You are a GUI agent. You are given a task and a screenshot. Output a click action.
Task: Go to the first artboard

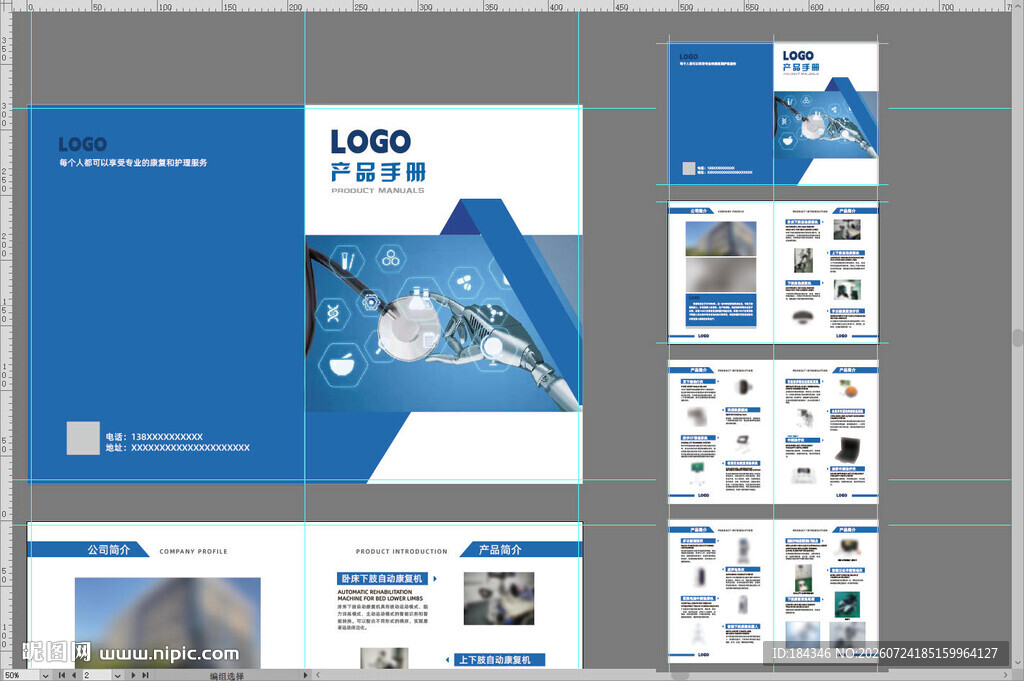pyautogui.click(x=62, y=675)
